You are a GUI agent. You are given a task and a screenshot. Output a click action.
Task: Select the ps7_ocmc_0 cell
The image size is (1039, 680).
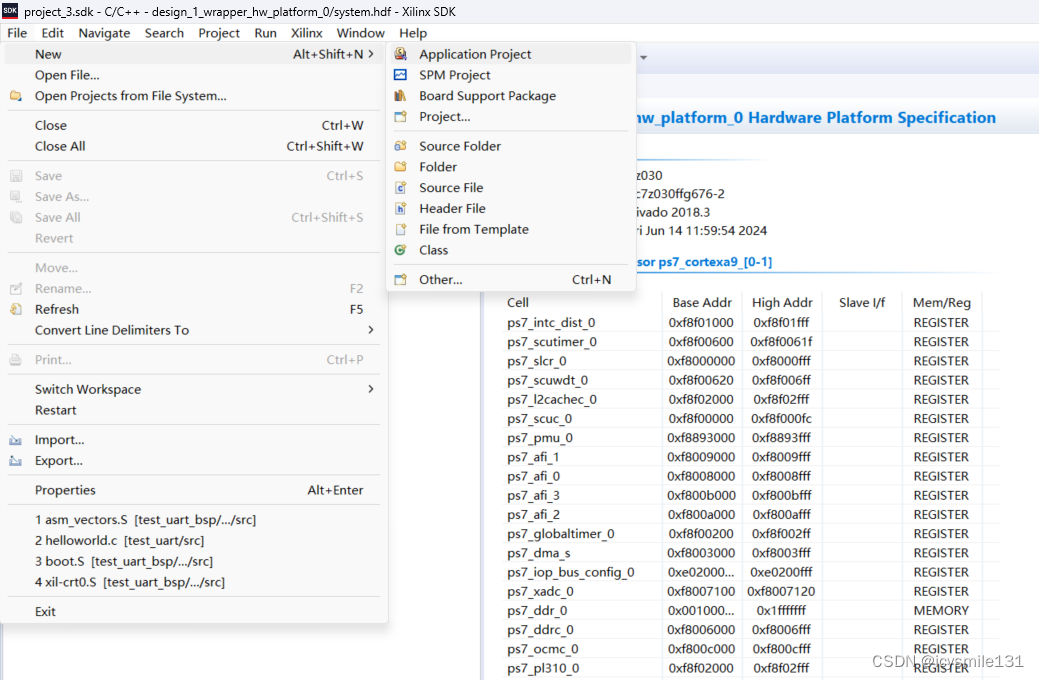click(x=543, y=649)
